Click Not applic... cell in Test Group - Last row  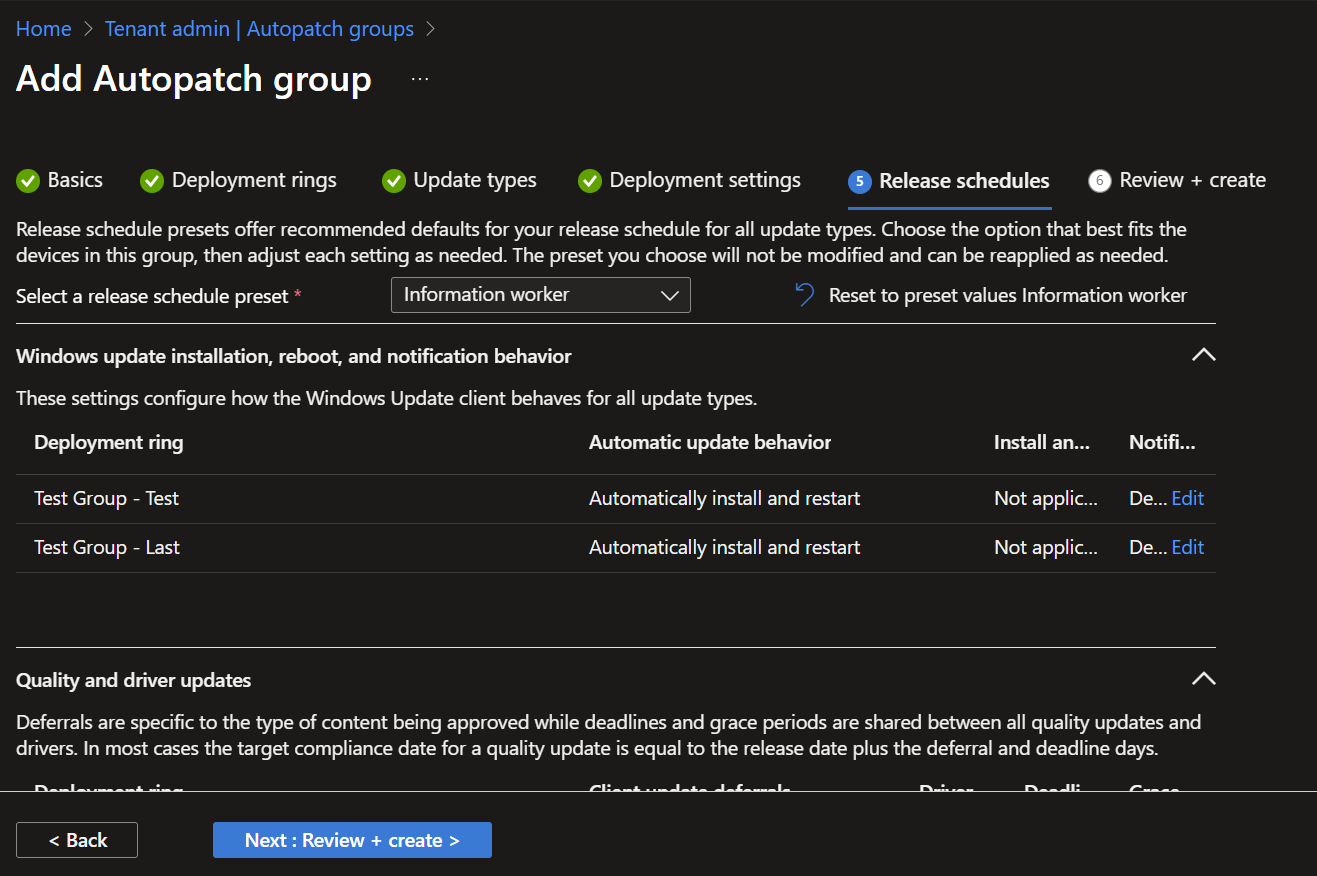click(x=1046, y=547)
